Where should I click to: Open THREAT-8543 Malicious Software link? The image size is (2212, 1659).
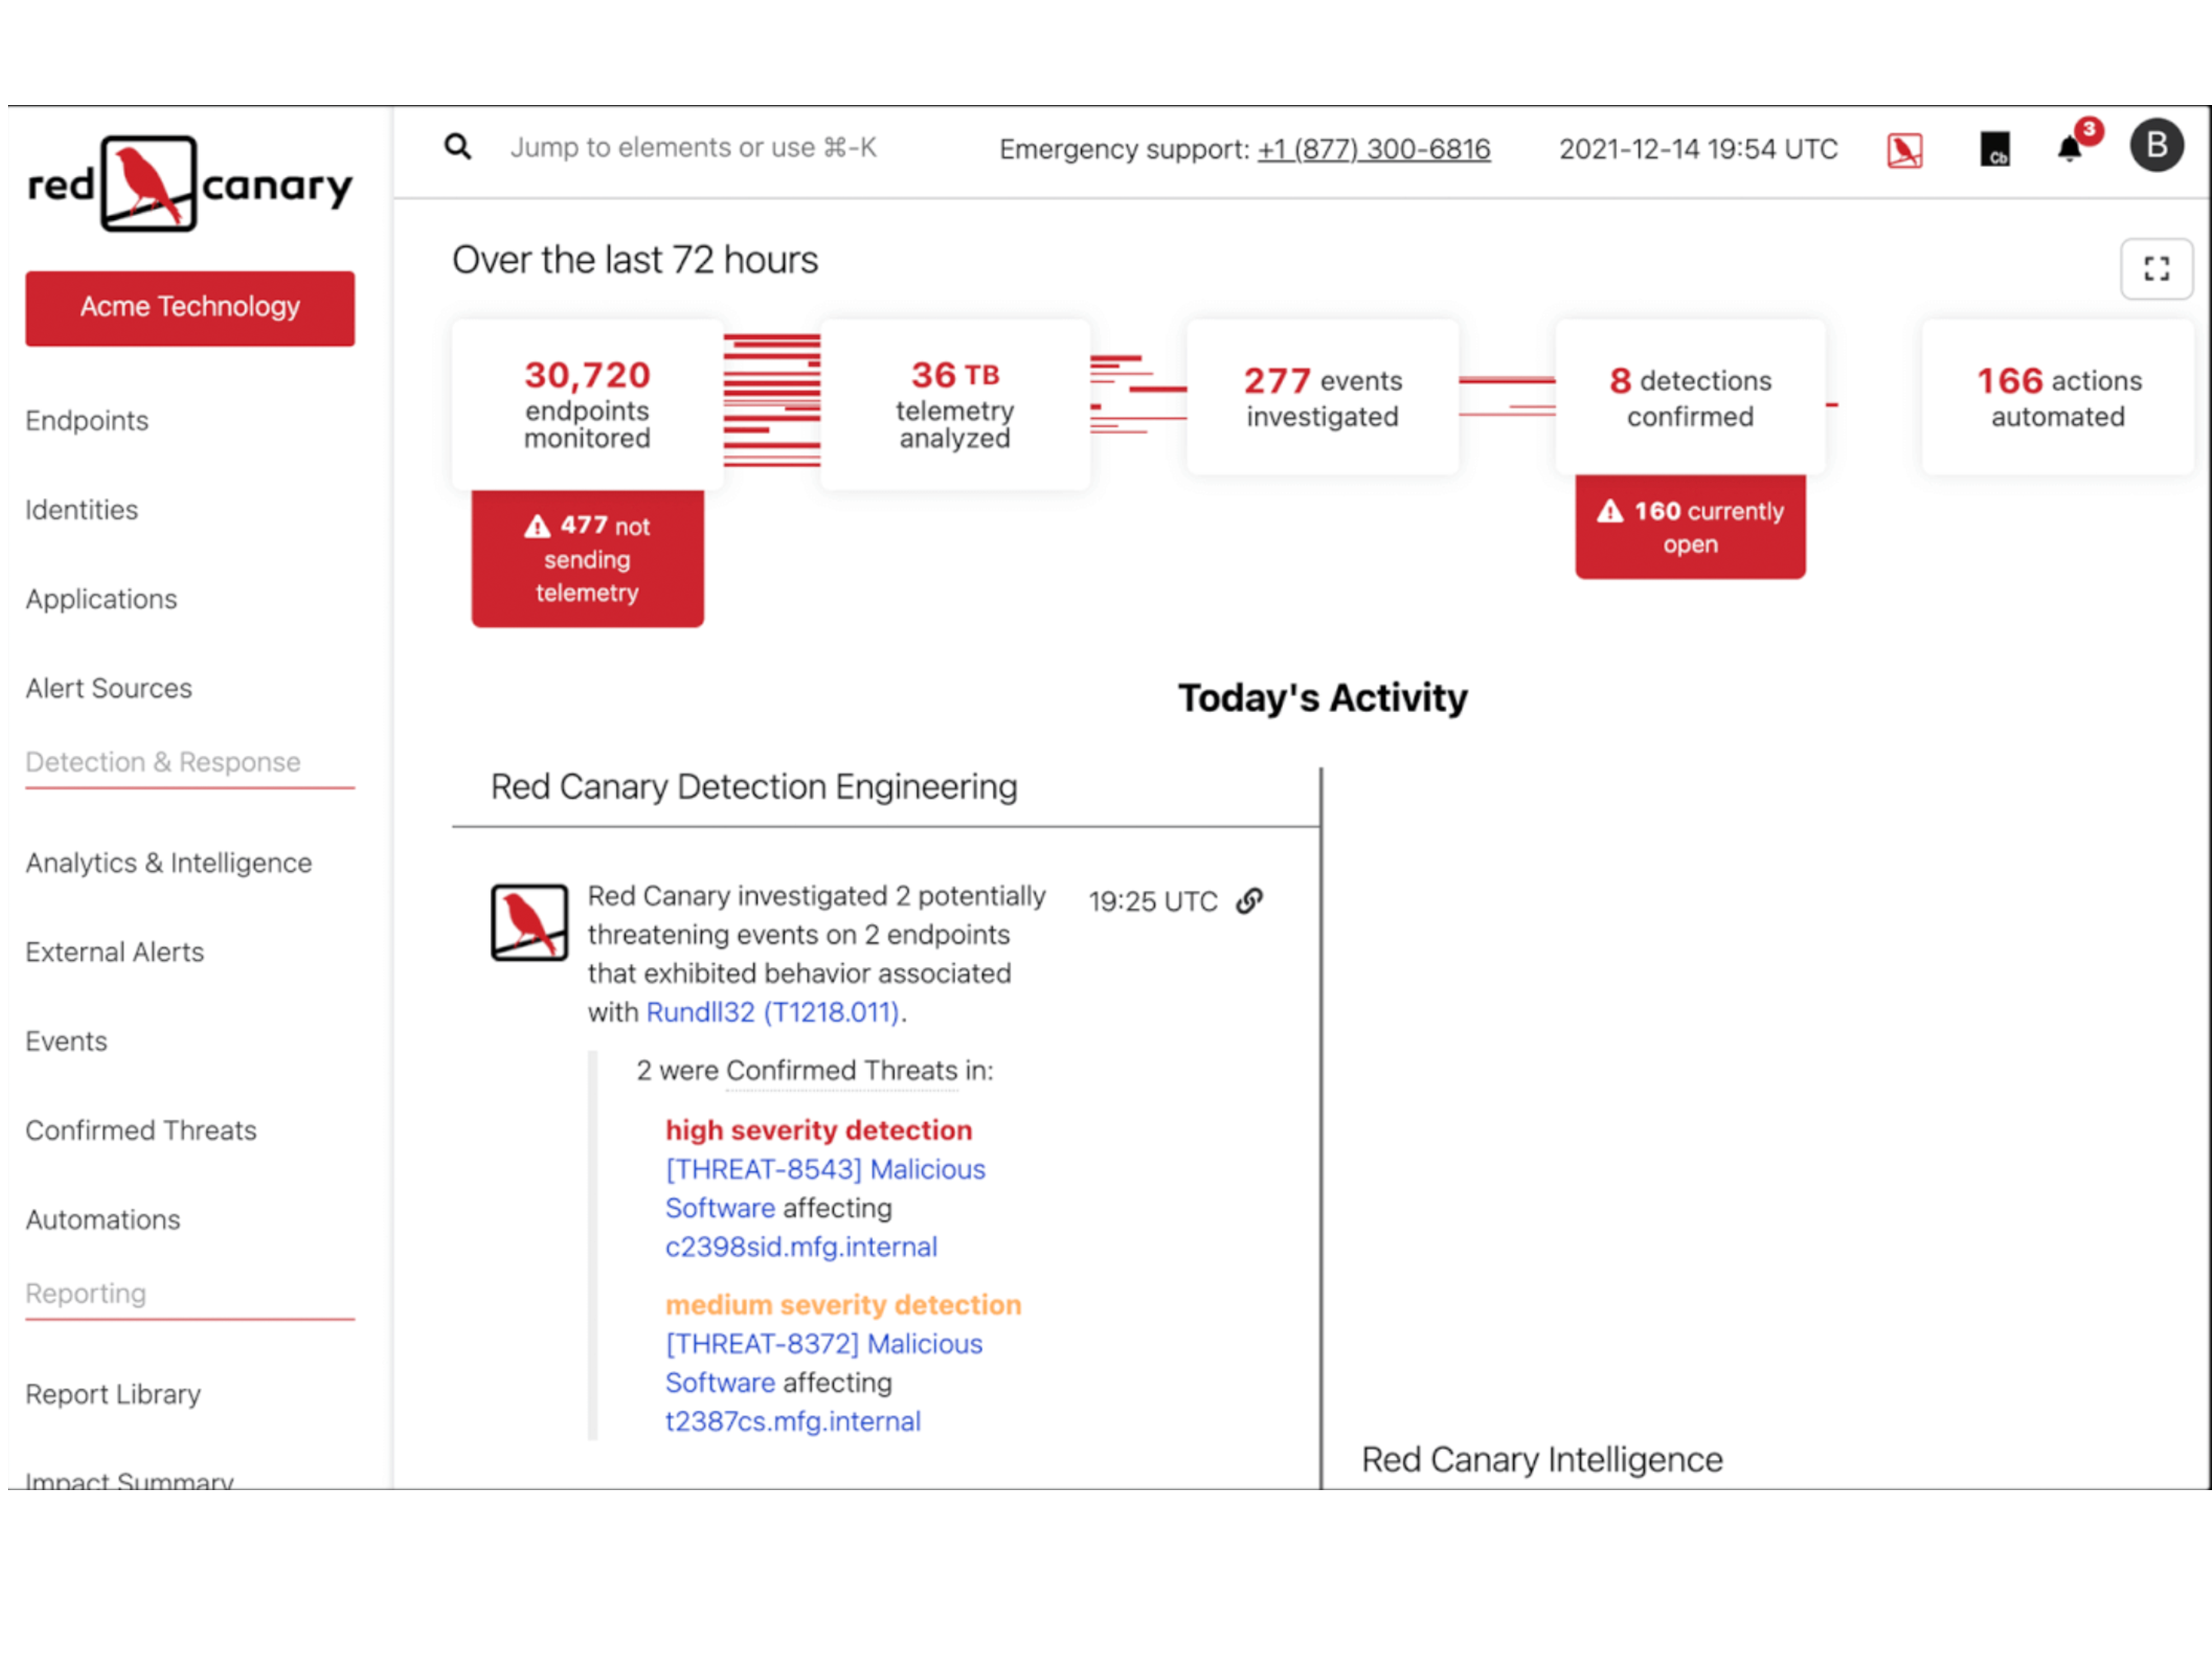825,1188
